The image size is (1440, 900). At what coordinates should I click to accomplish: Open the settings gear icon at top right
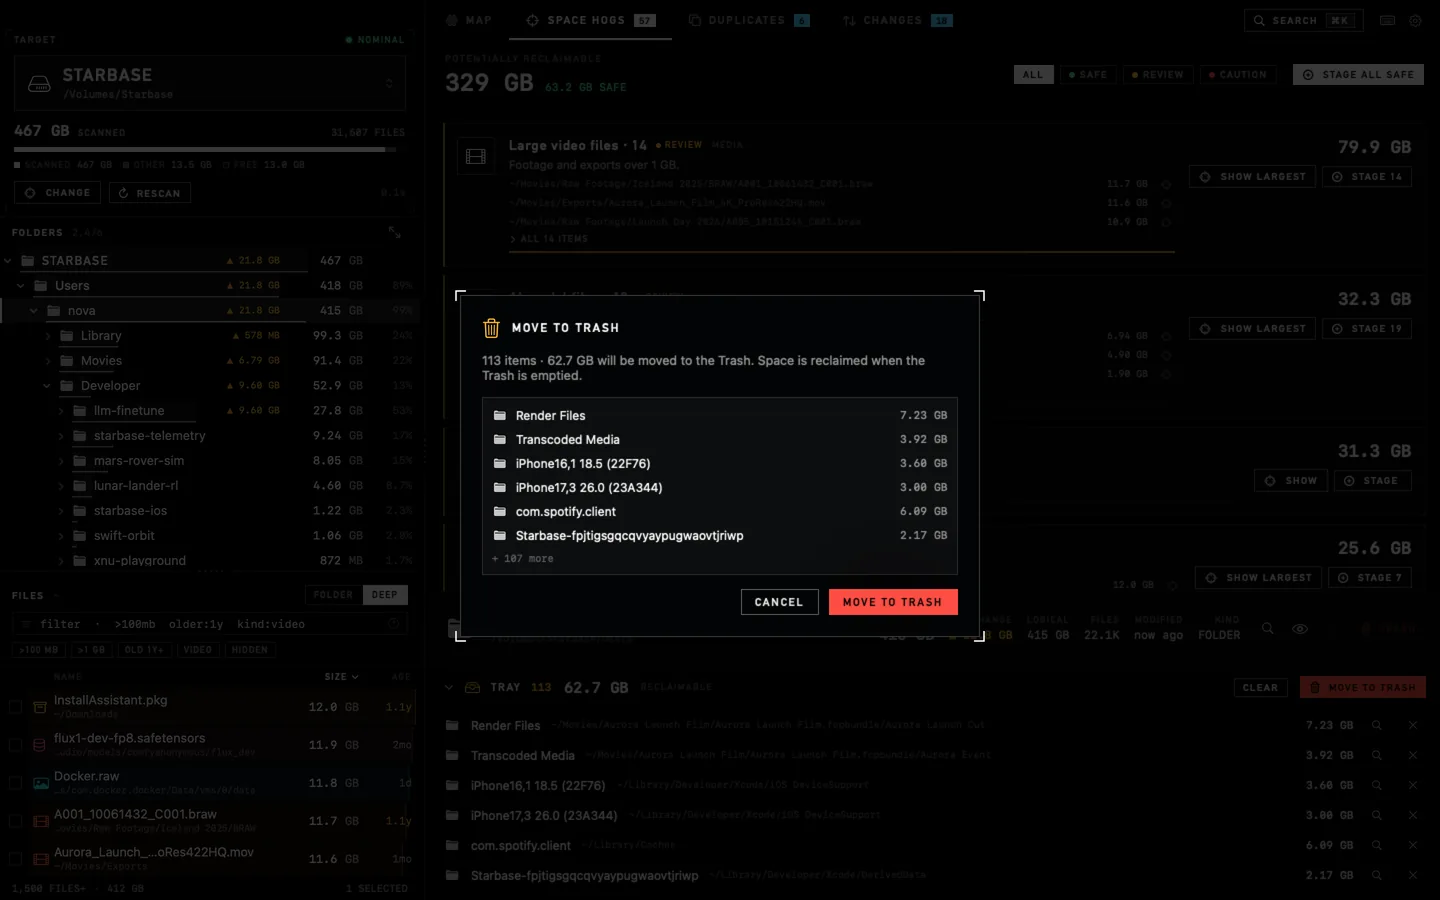point(1415,20)
